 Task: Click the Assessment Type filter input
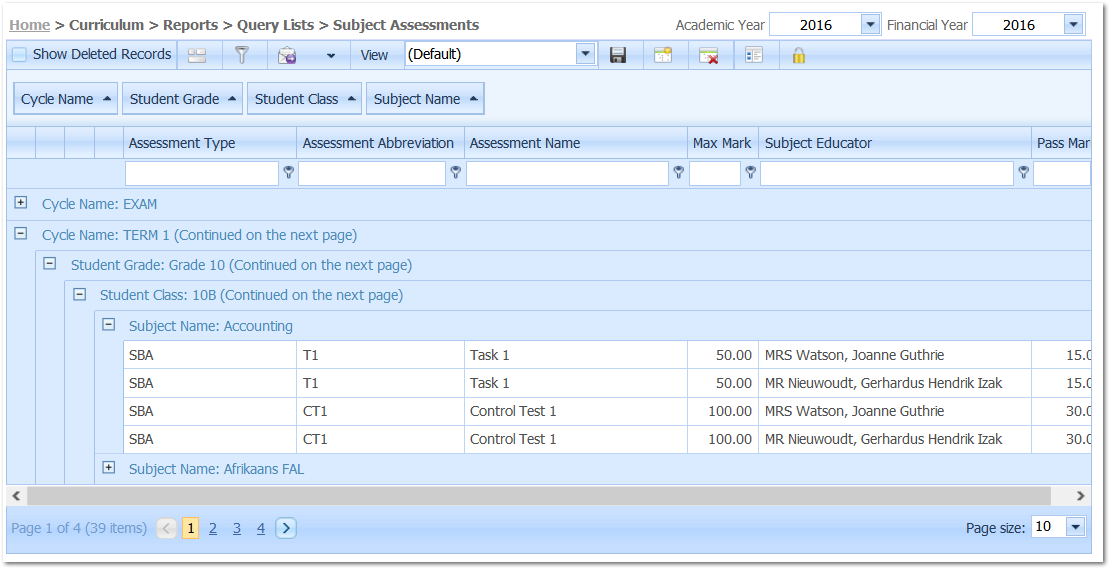click(x=202, y=173)
